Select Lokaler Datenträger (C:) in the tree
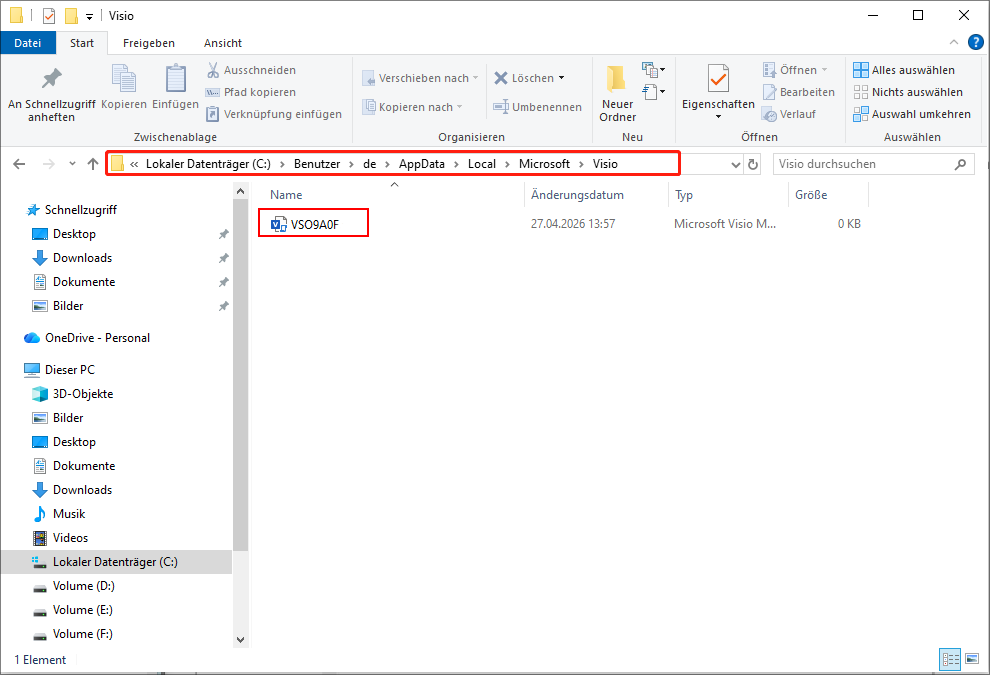The image size is (990, 675). click(115, 561)
